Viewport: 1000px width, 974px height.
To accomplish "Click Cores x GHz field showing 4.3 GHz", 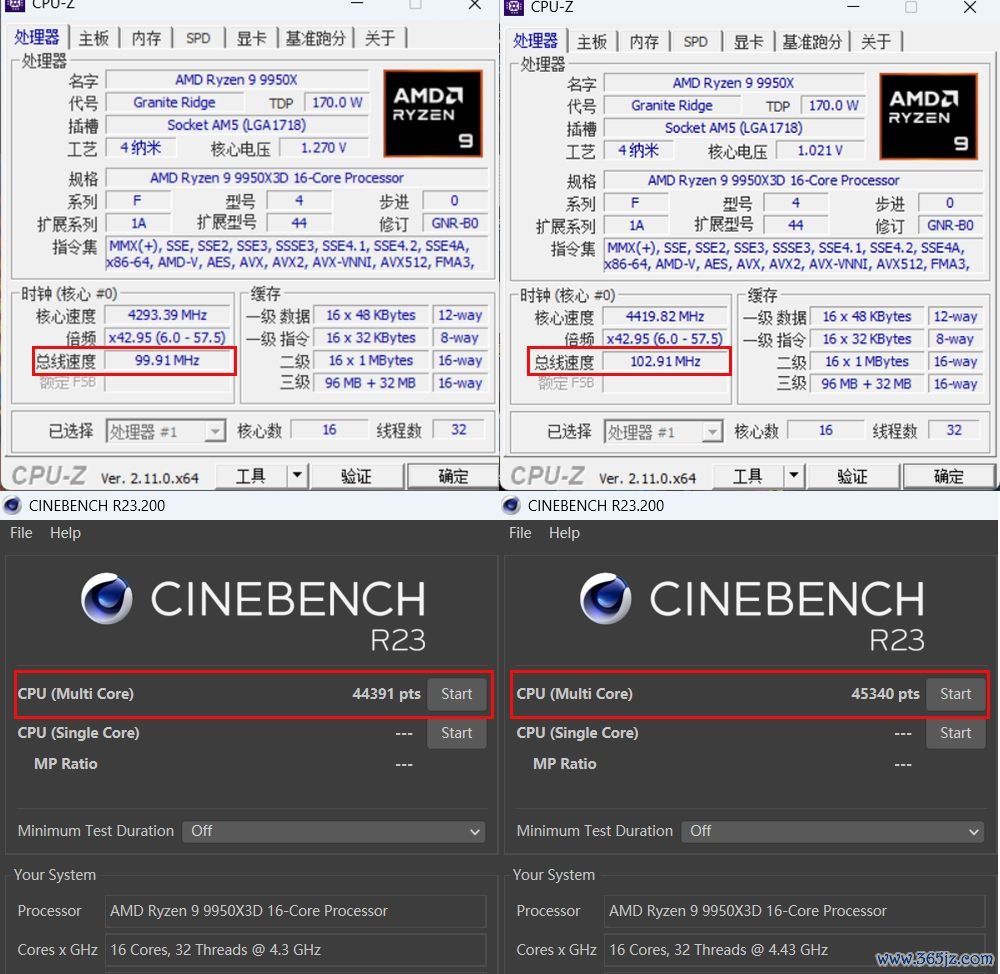I will click(295, 950).
